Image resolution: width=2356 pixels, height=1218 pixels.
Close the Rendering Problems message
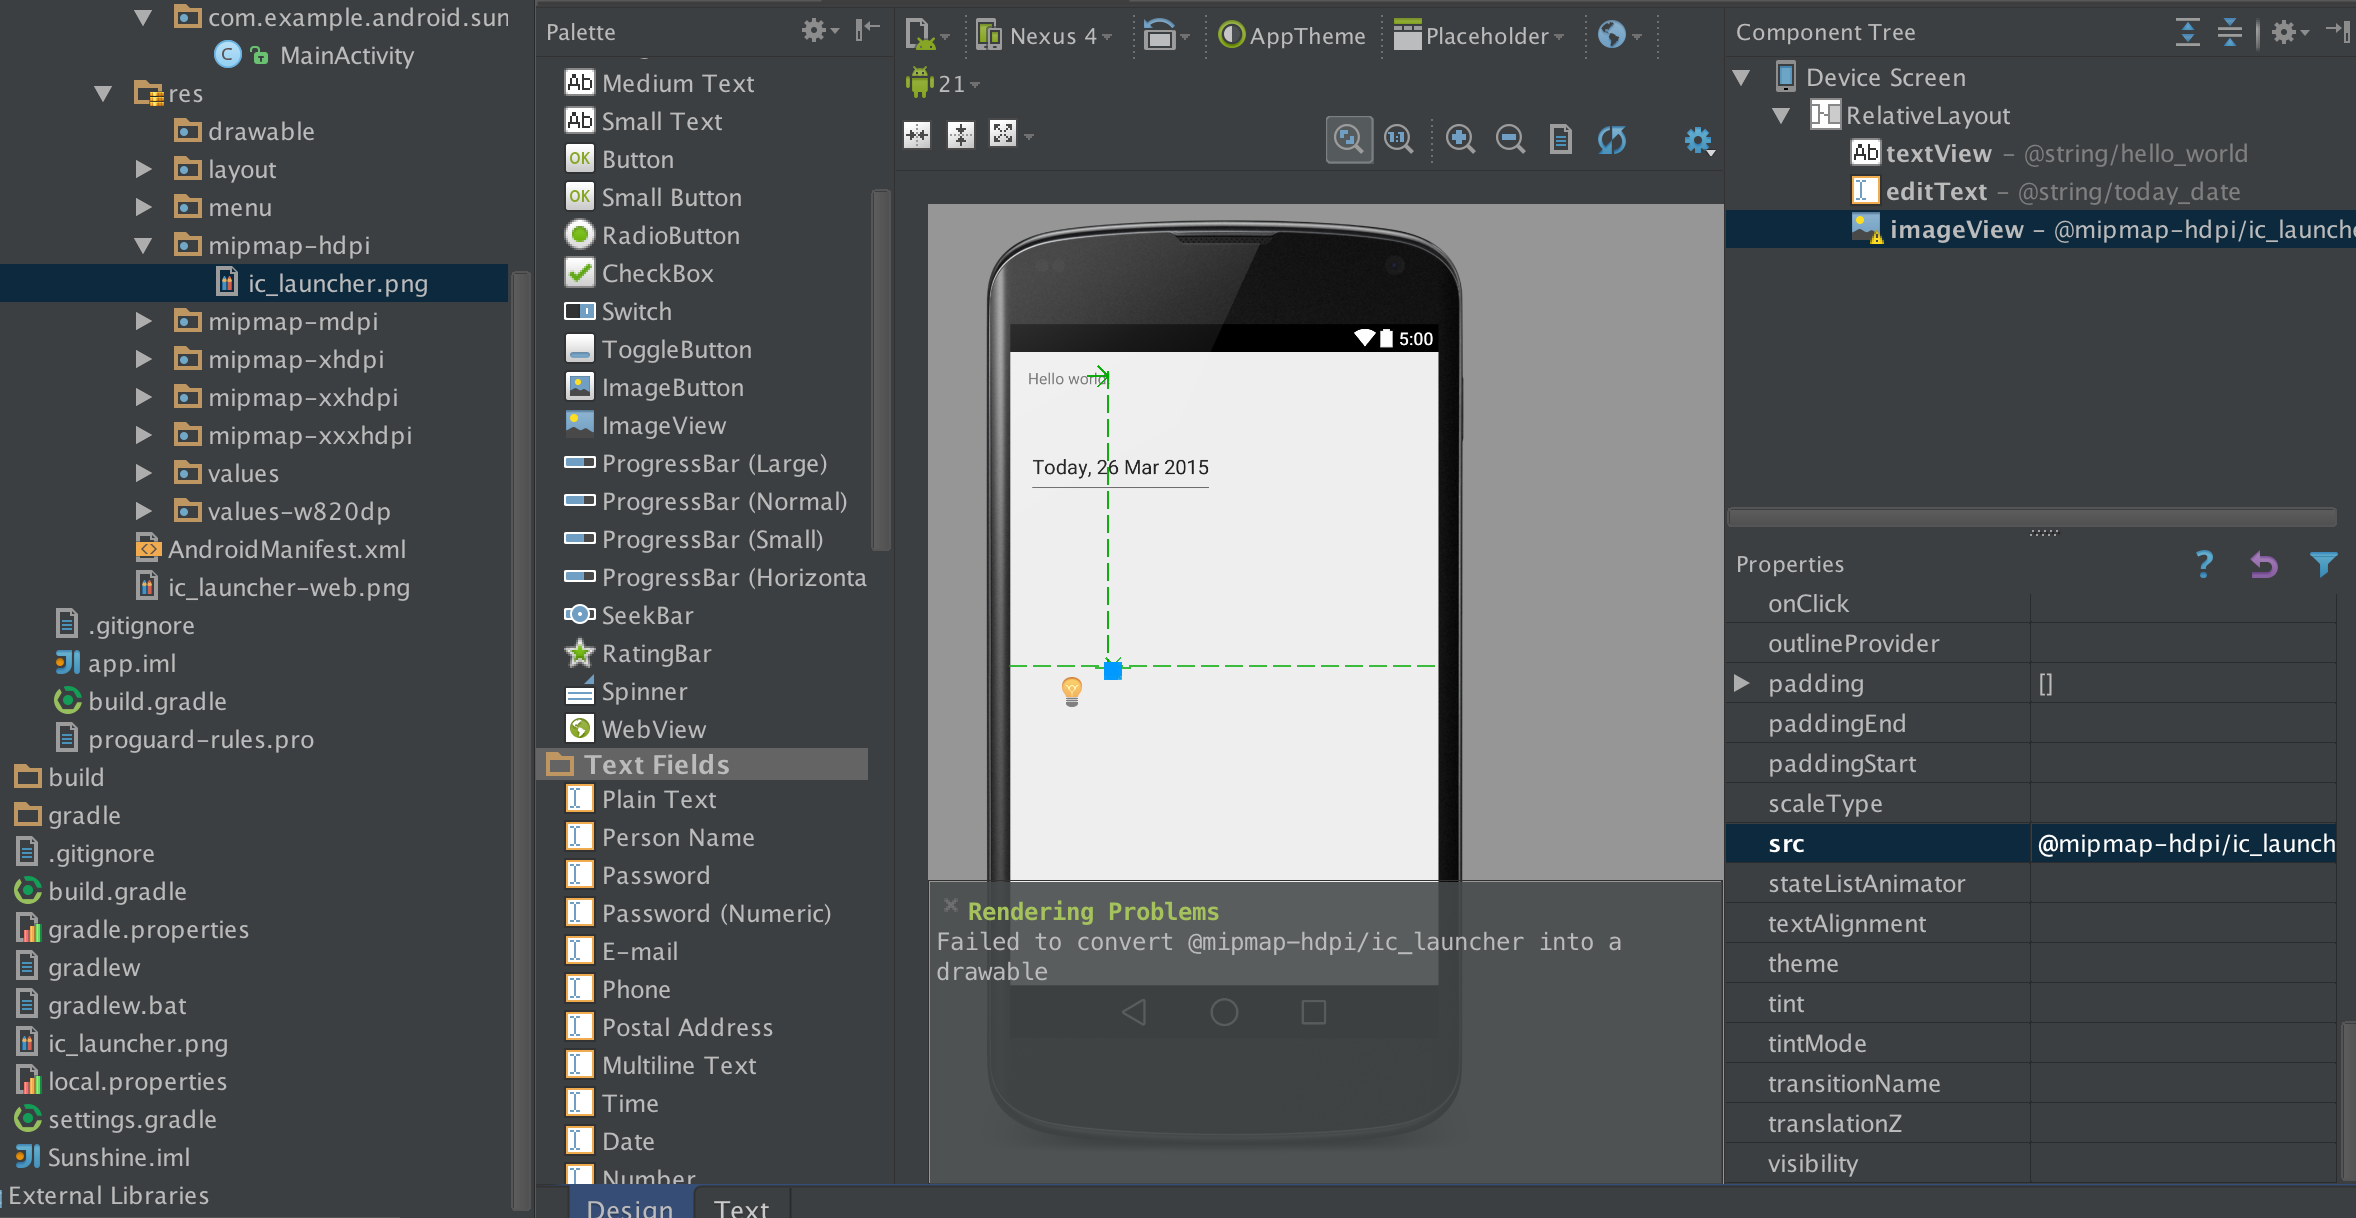pos(950,905)
